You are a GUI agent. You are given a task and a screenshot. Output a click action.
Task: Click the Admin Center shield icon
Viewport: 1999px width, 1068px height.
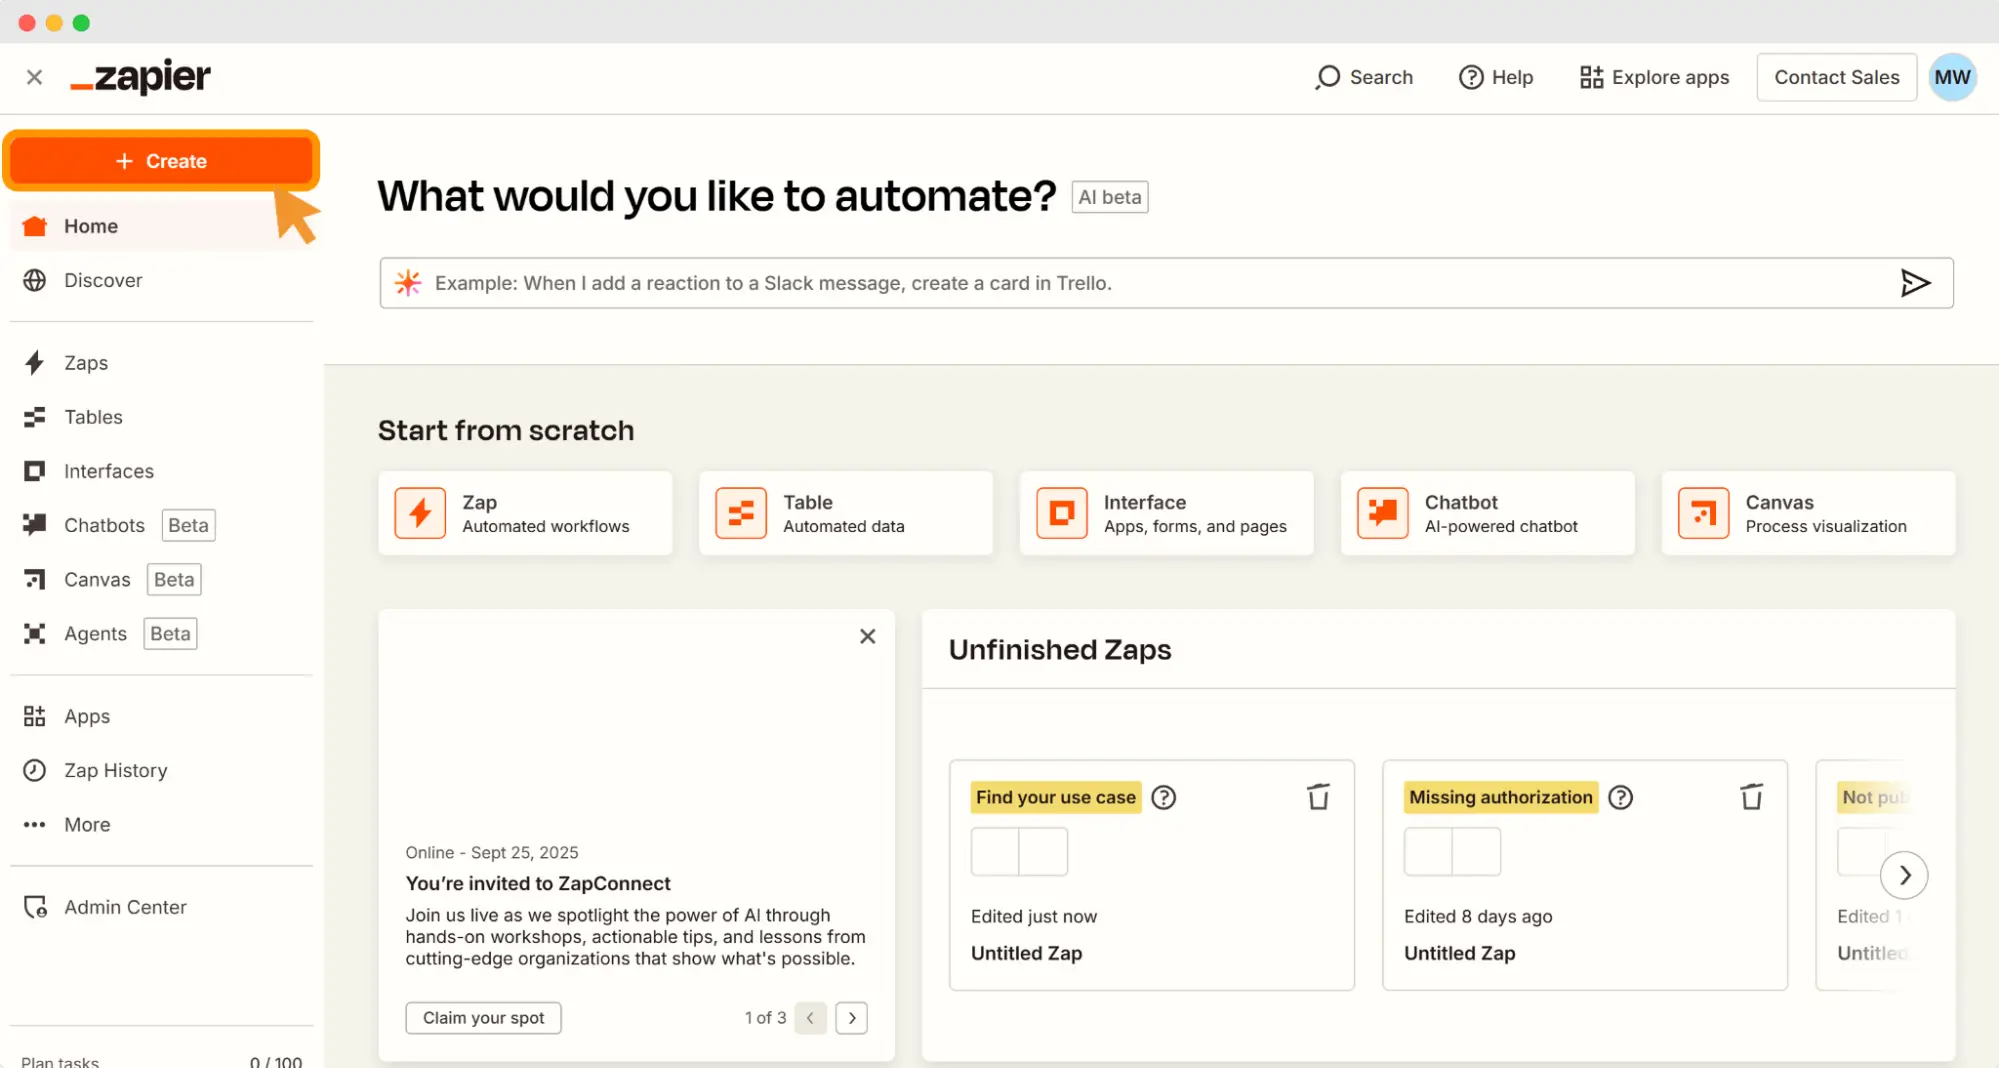click(35, 907)
